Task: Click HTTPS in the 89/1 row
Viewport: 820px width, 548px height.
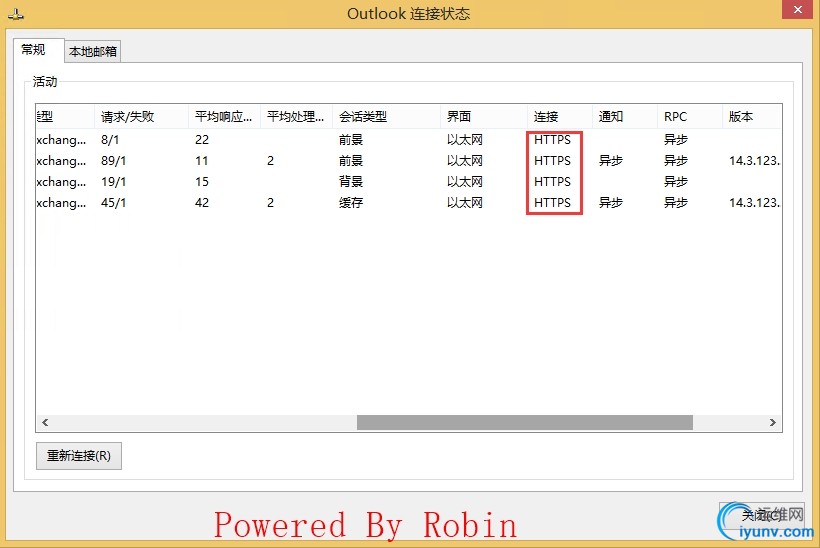Action: (x=552, y=161)
